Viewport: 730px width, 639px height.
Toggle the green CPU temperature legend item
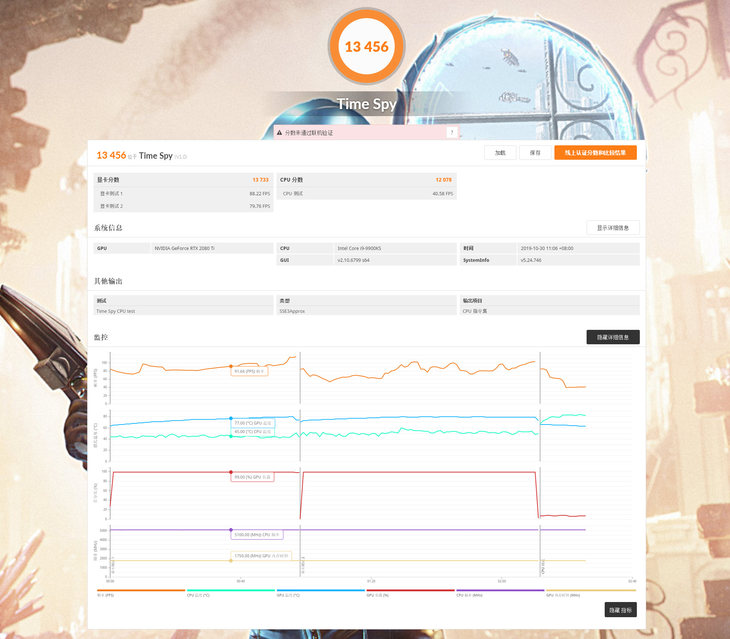(x=231, y=592)
